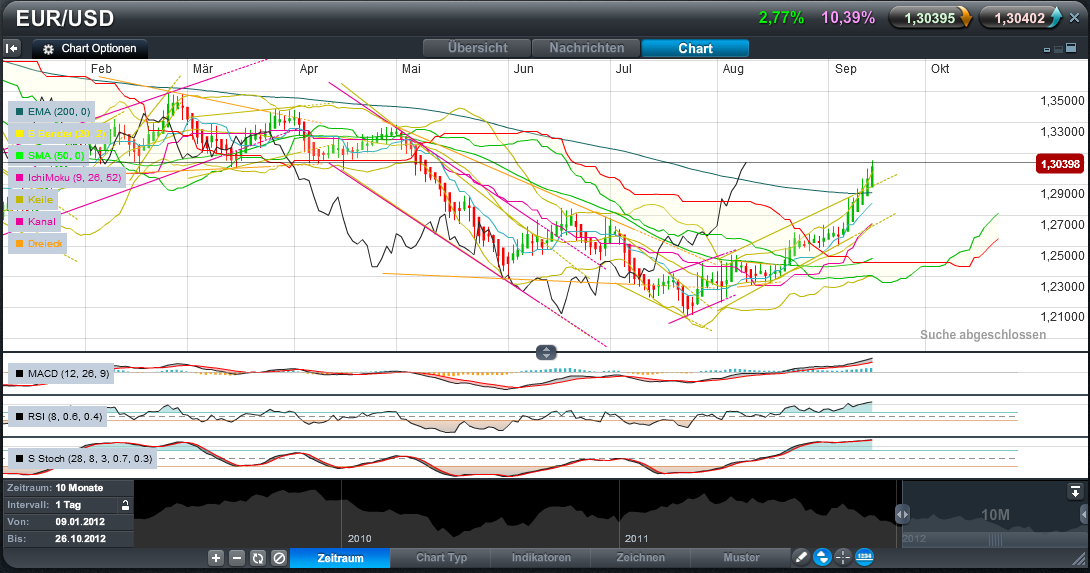The image size is (1090, 573).
Task: Enable the crosshair cursor icon
Action: click(x=843, y=557)
